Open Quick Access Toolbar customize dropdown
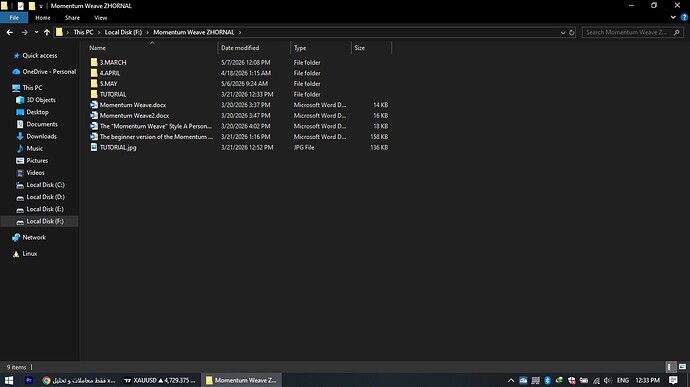The height and width of the screenshot is (387, 690). tap(41, 6)
